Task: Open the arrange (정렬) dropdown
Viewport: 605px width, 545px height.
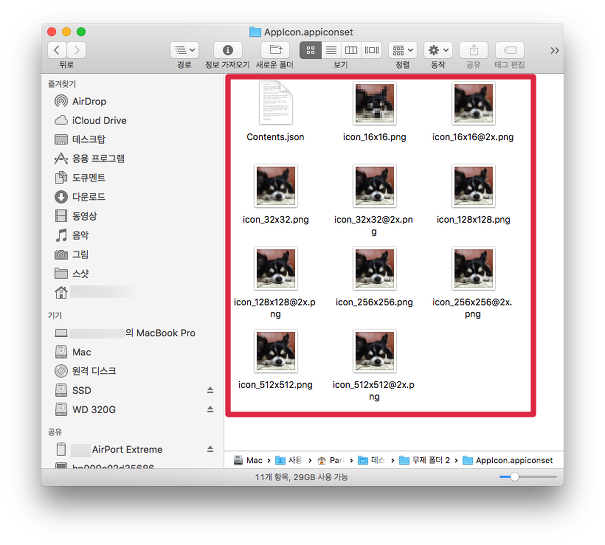Action: tap(402, 50)
